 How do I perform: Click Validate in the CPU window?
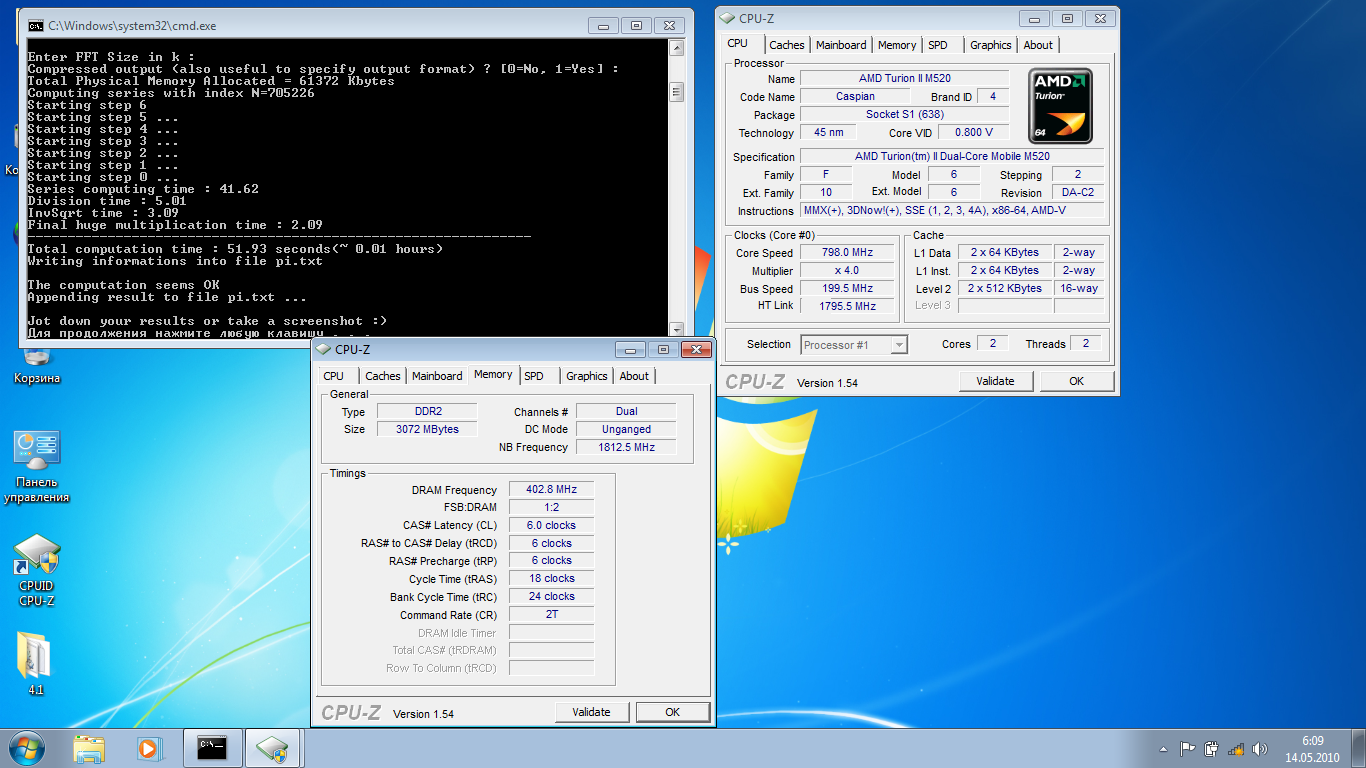pyautogui.click(x=995, y=381)
